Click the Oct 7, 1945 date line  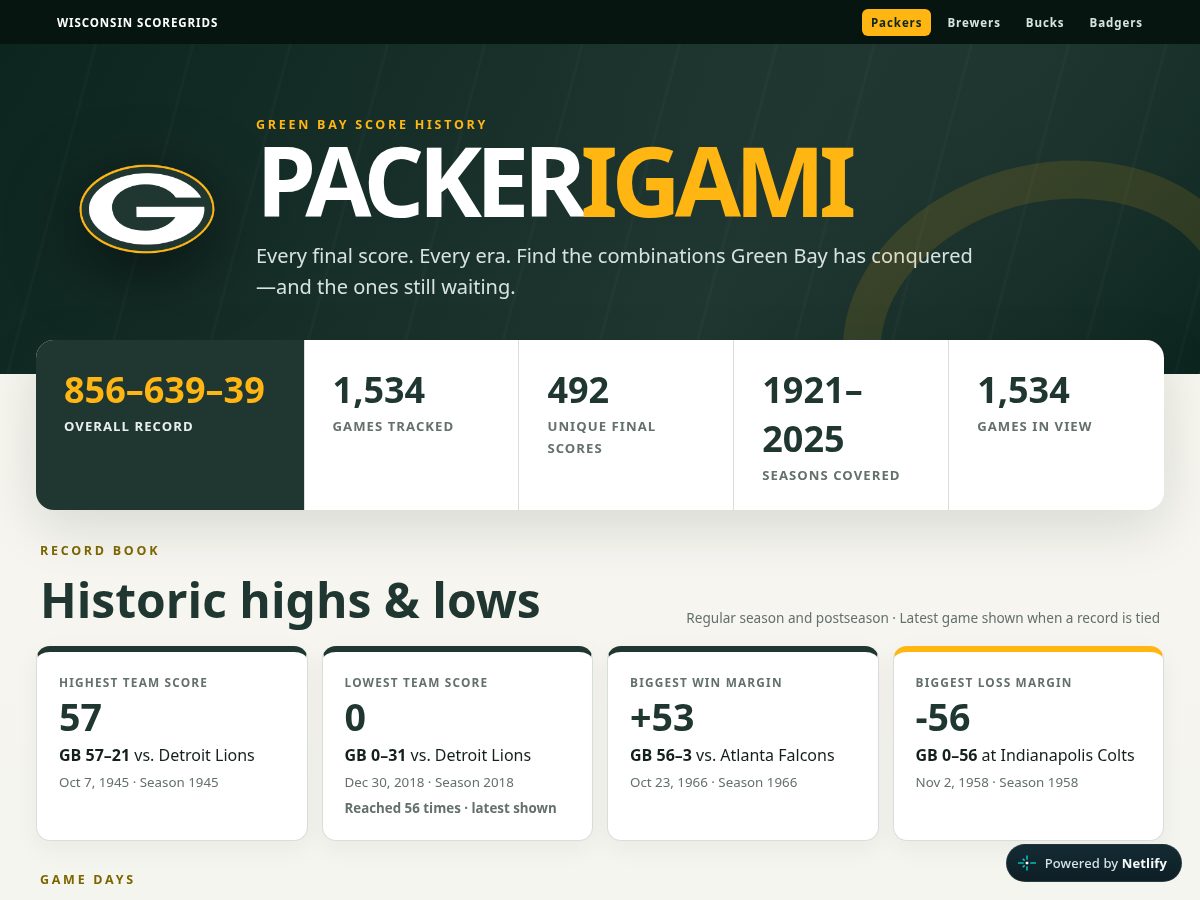click(139, 783)
